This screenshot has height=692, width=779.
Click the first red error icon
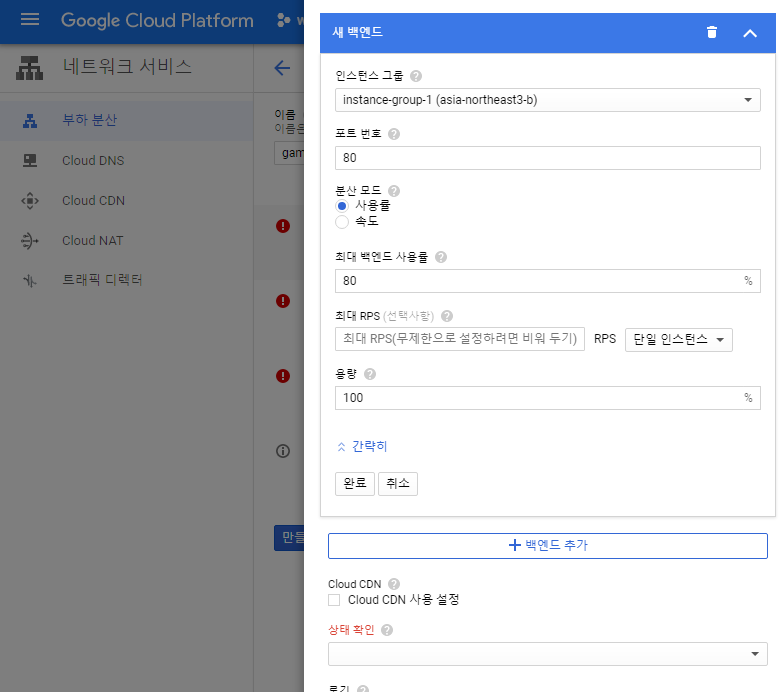click(x=283, y=226)
